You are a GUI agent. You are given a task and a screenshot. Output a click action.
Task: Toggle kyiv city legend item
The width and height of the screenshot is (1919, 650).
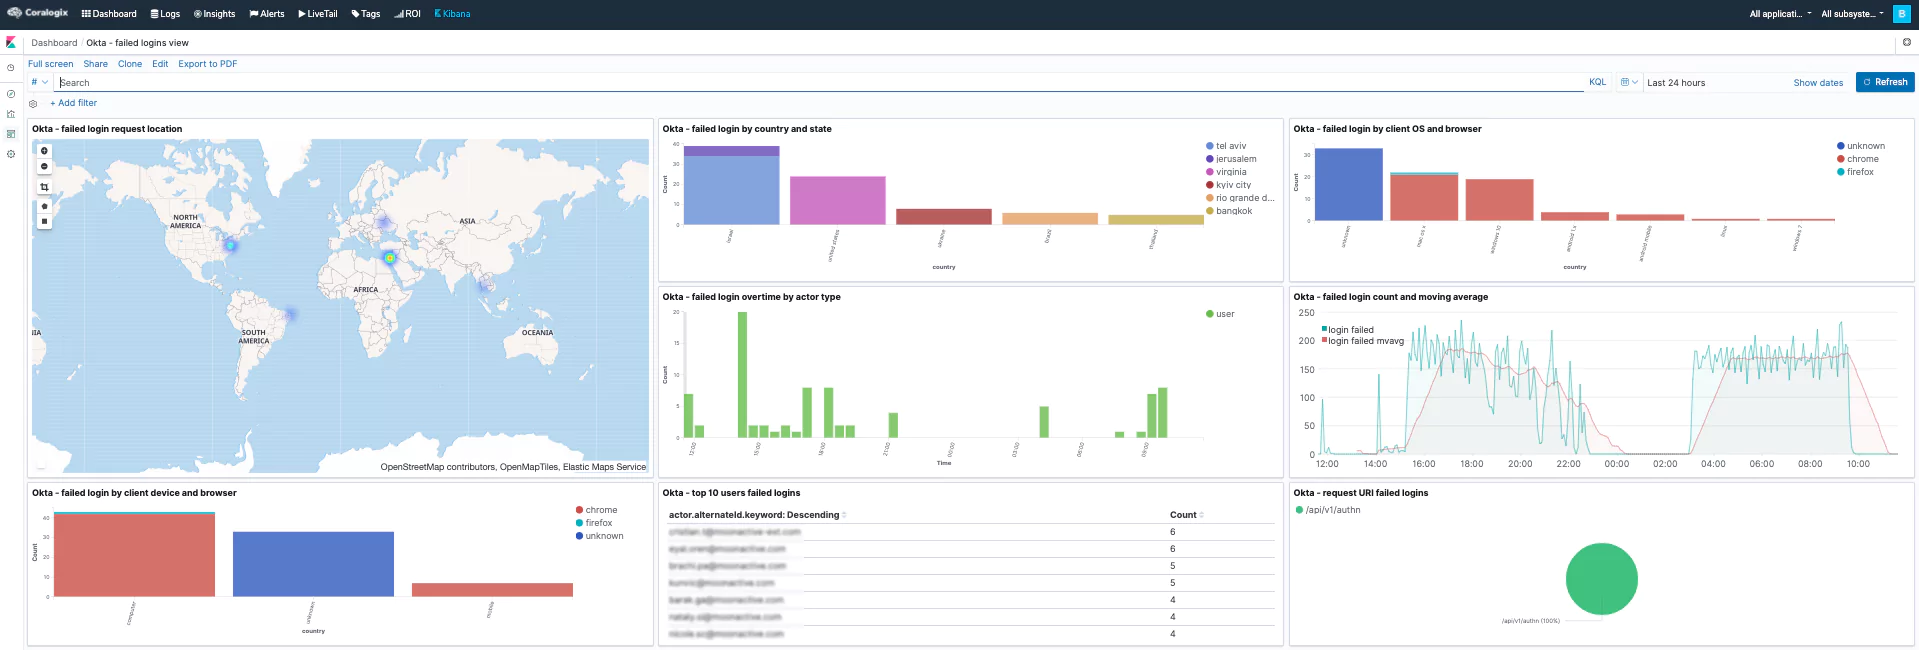click(x=1228, y=185)
